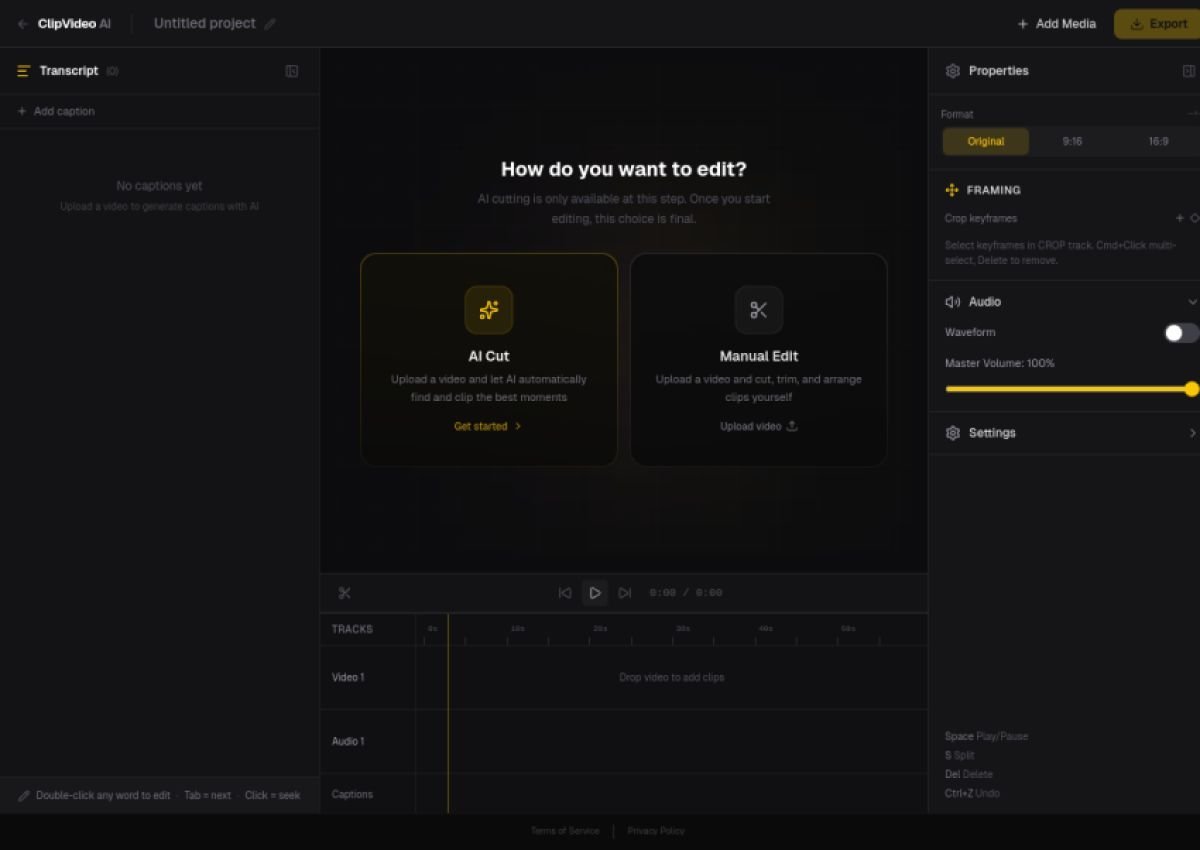The height and width of the screenshot is (850, 1200).
Task: Click Upload video on the Manual Edit card
Action: (x=759, y=426)
